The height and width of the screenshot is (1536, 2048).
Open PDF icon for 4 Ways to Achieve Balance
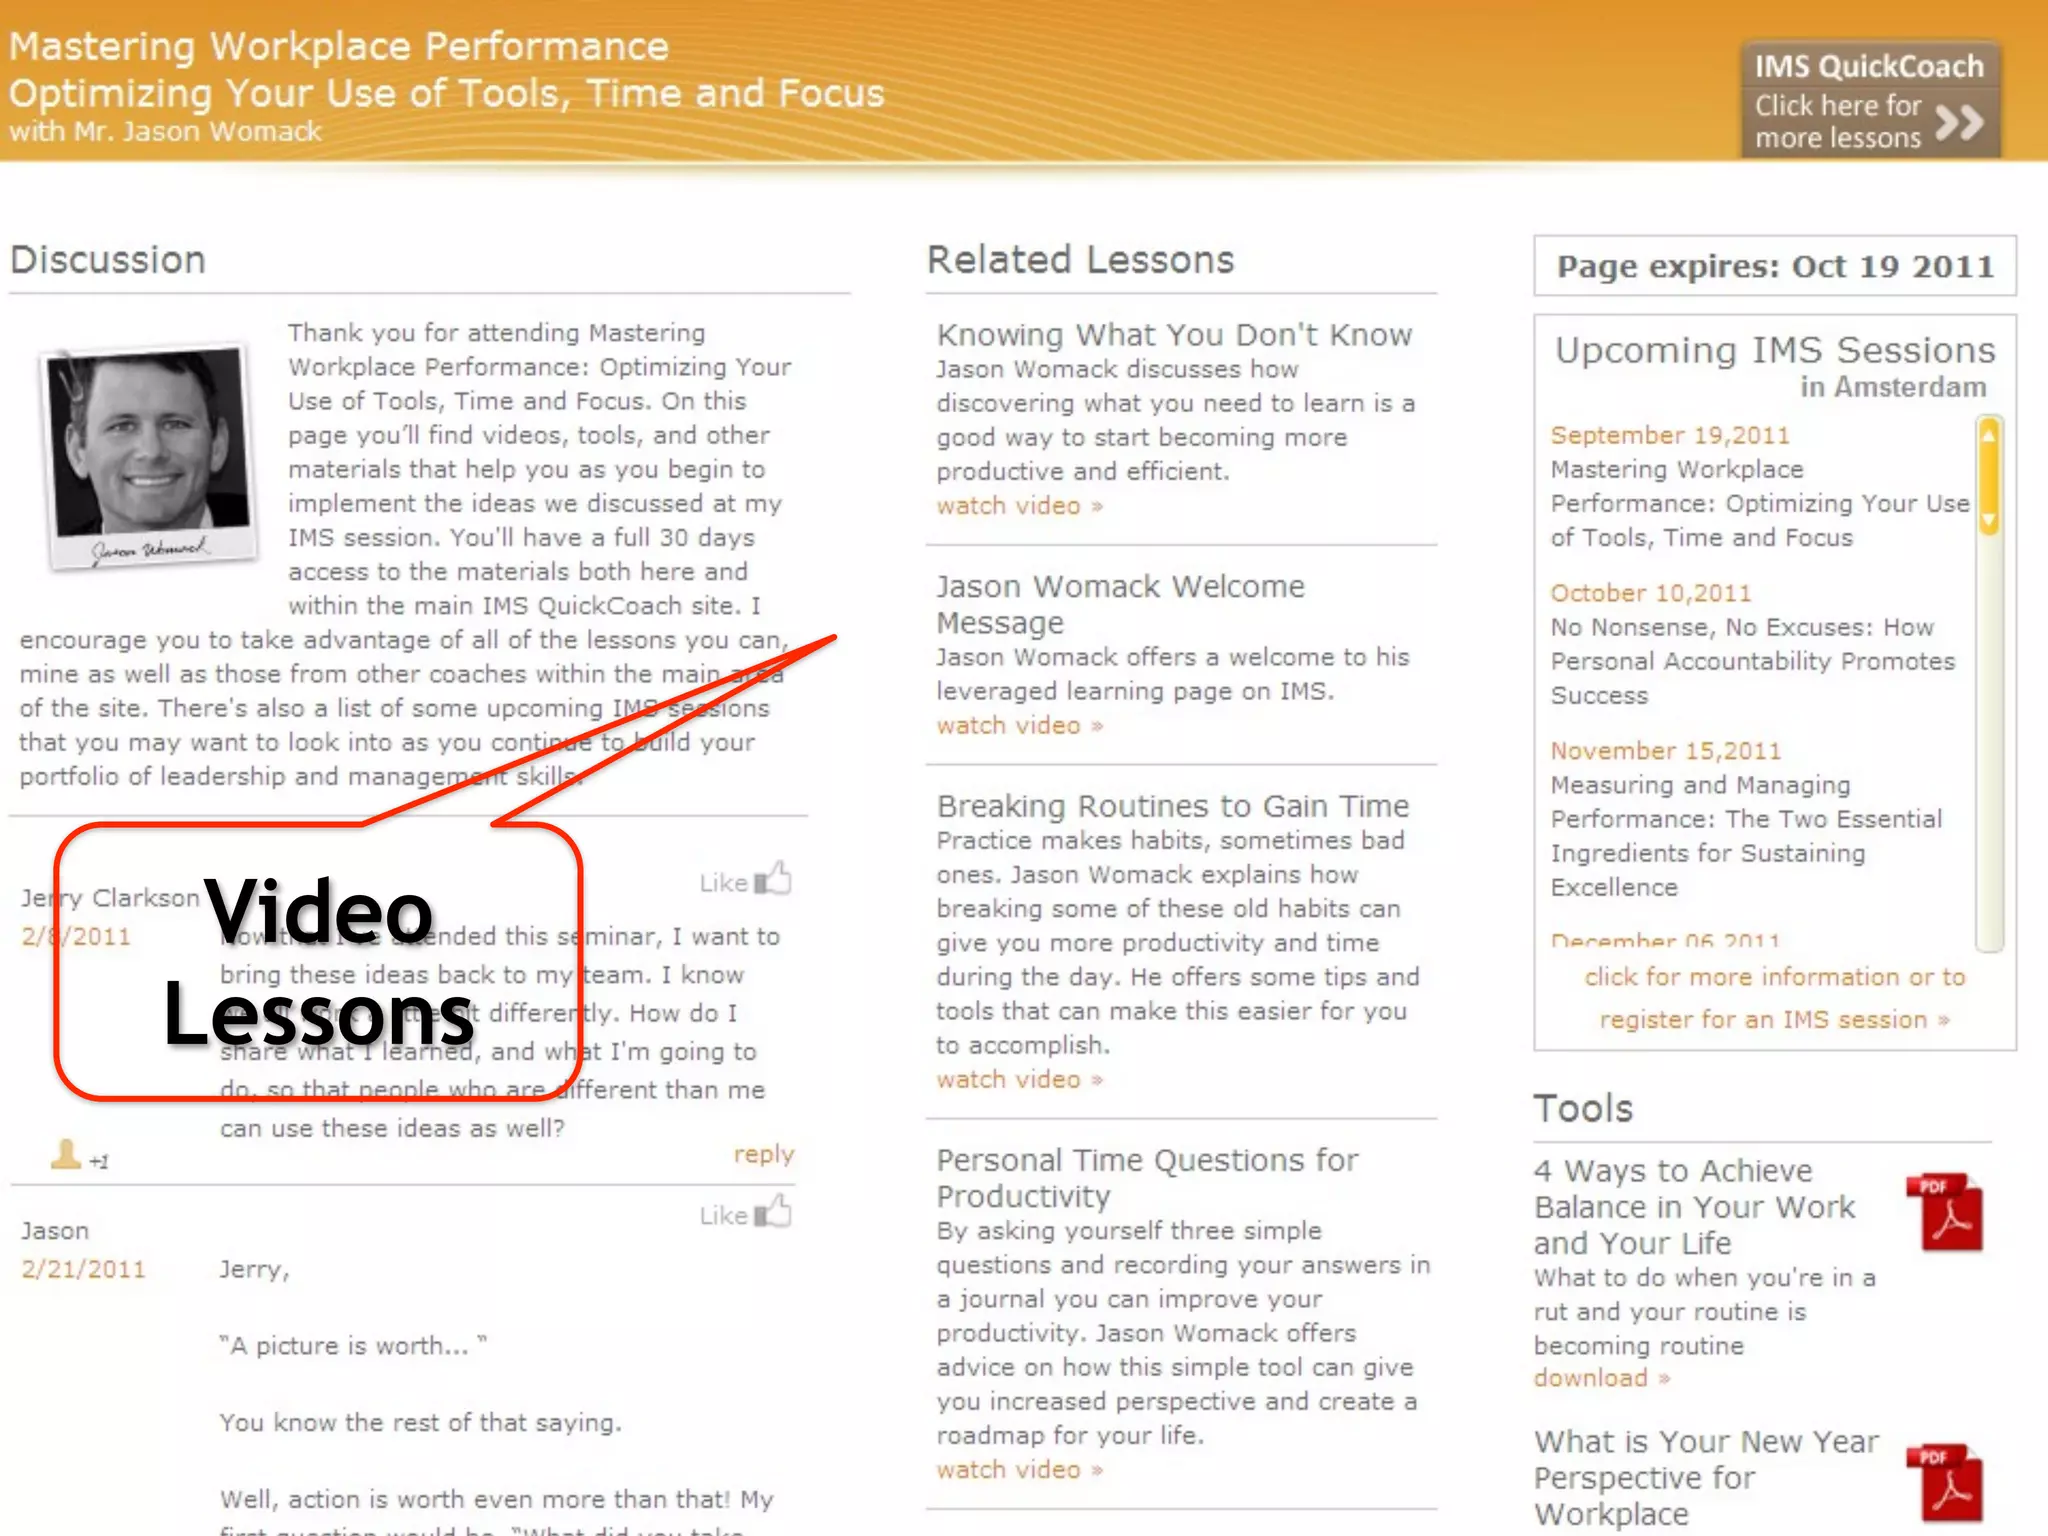1945,1212
